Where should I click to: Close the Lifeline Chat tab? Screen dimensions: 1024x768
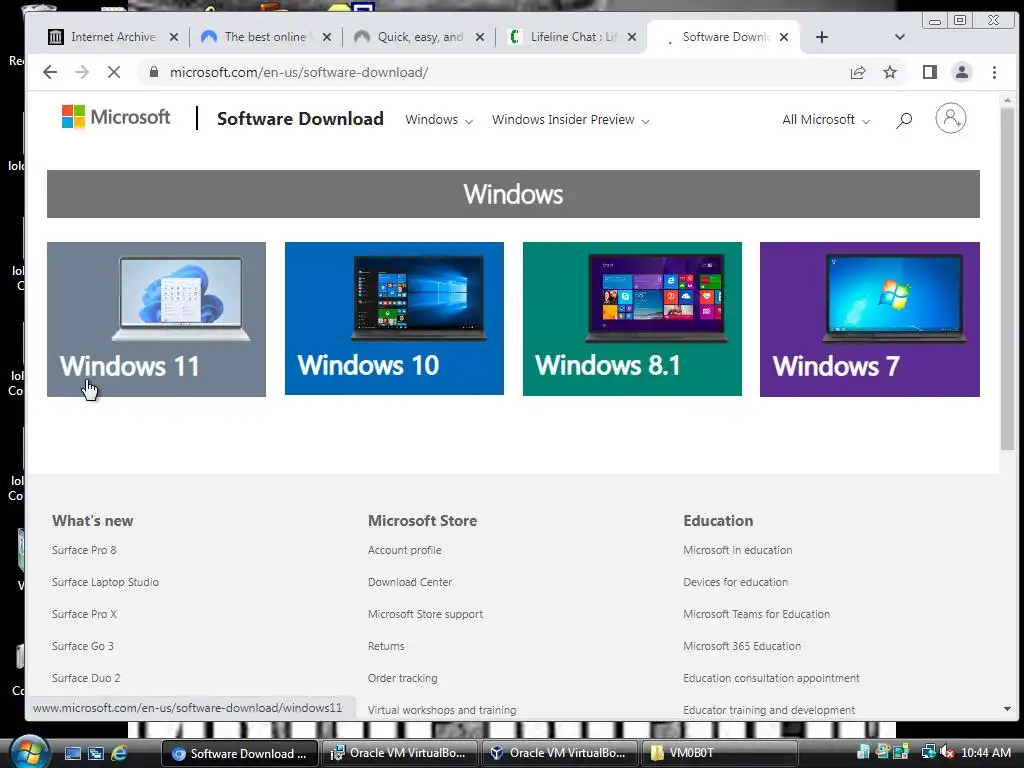pyautogui.click(x=632, y=37)
